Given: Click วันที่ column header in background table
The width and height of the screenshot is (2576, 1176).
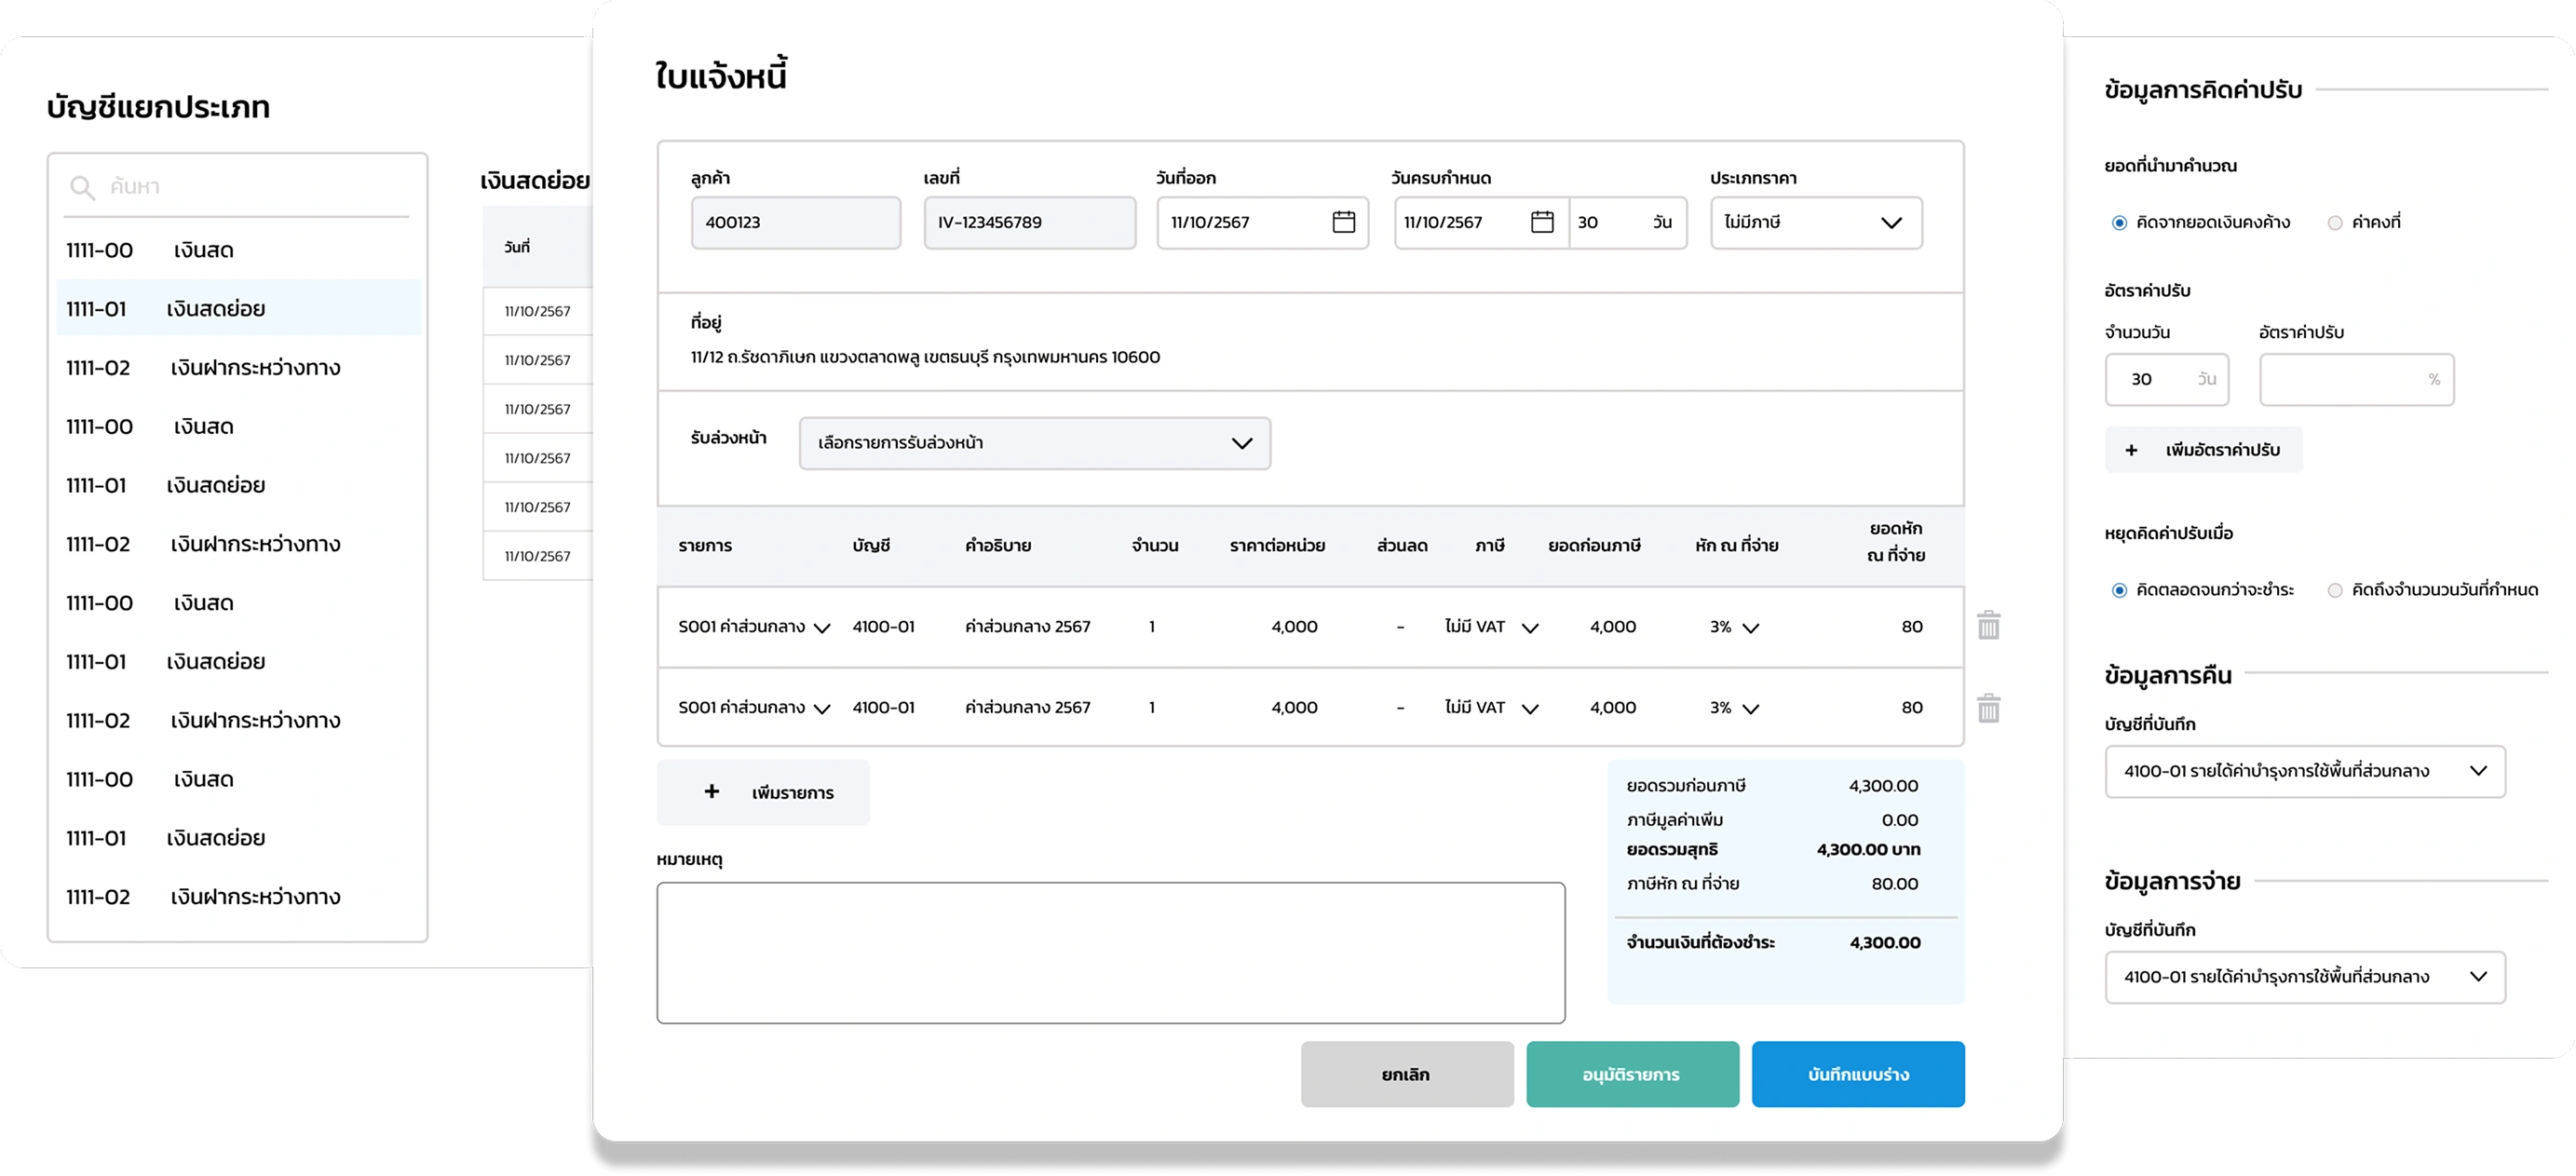Looking at the screenshot, I should [x=517, y=247].
